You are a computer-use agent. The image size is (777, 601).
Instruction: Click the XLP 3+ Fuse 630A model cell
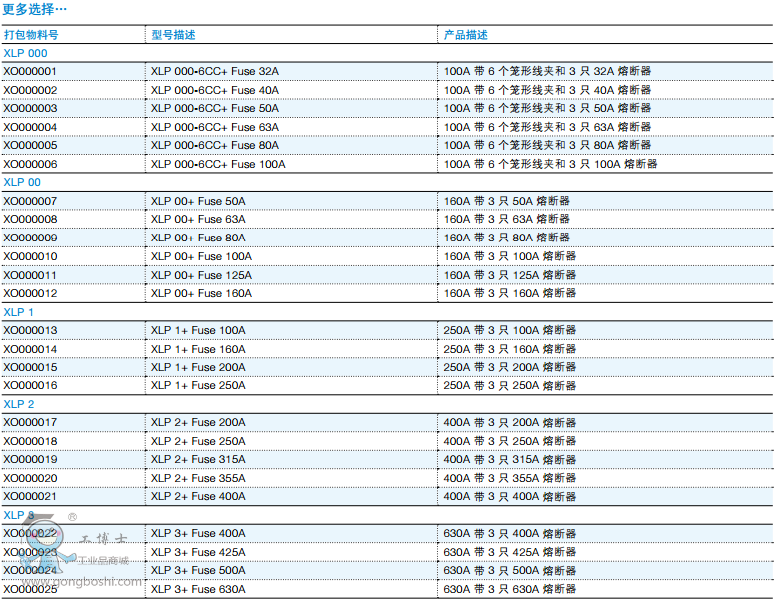tap(197, 589)
